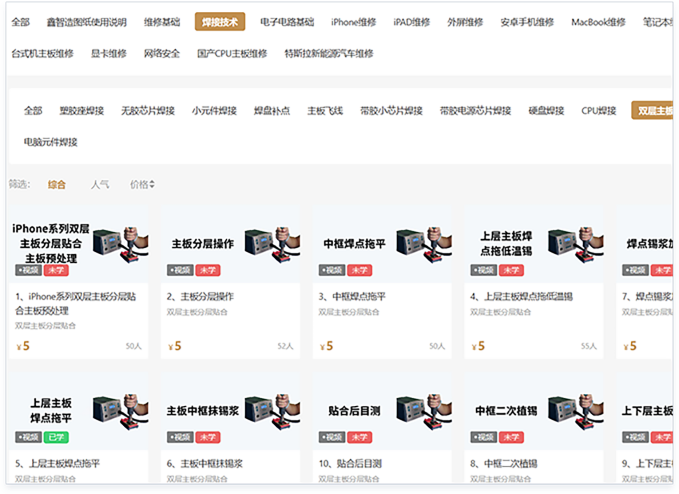Filter by 硬盘焊接 subcategory
The image size is (679, 494).
[546, 111]
